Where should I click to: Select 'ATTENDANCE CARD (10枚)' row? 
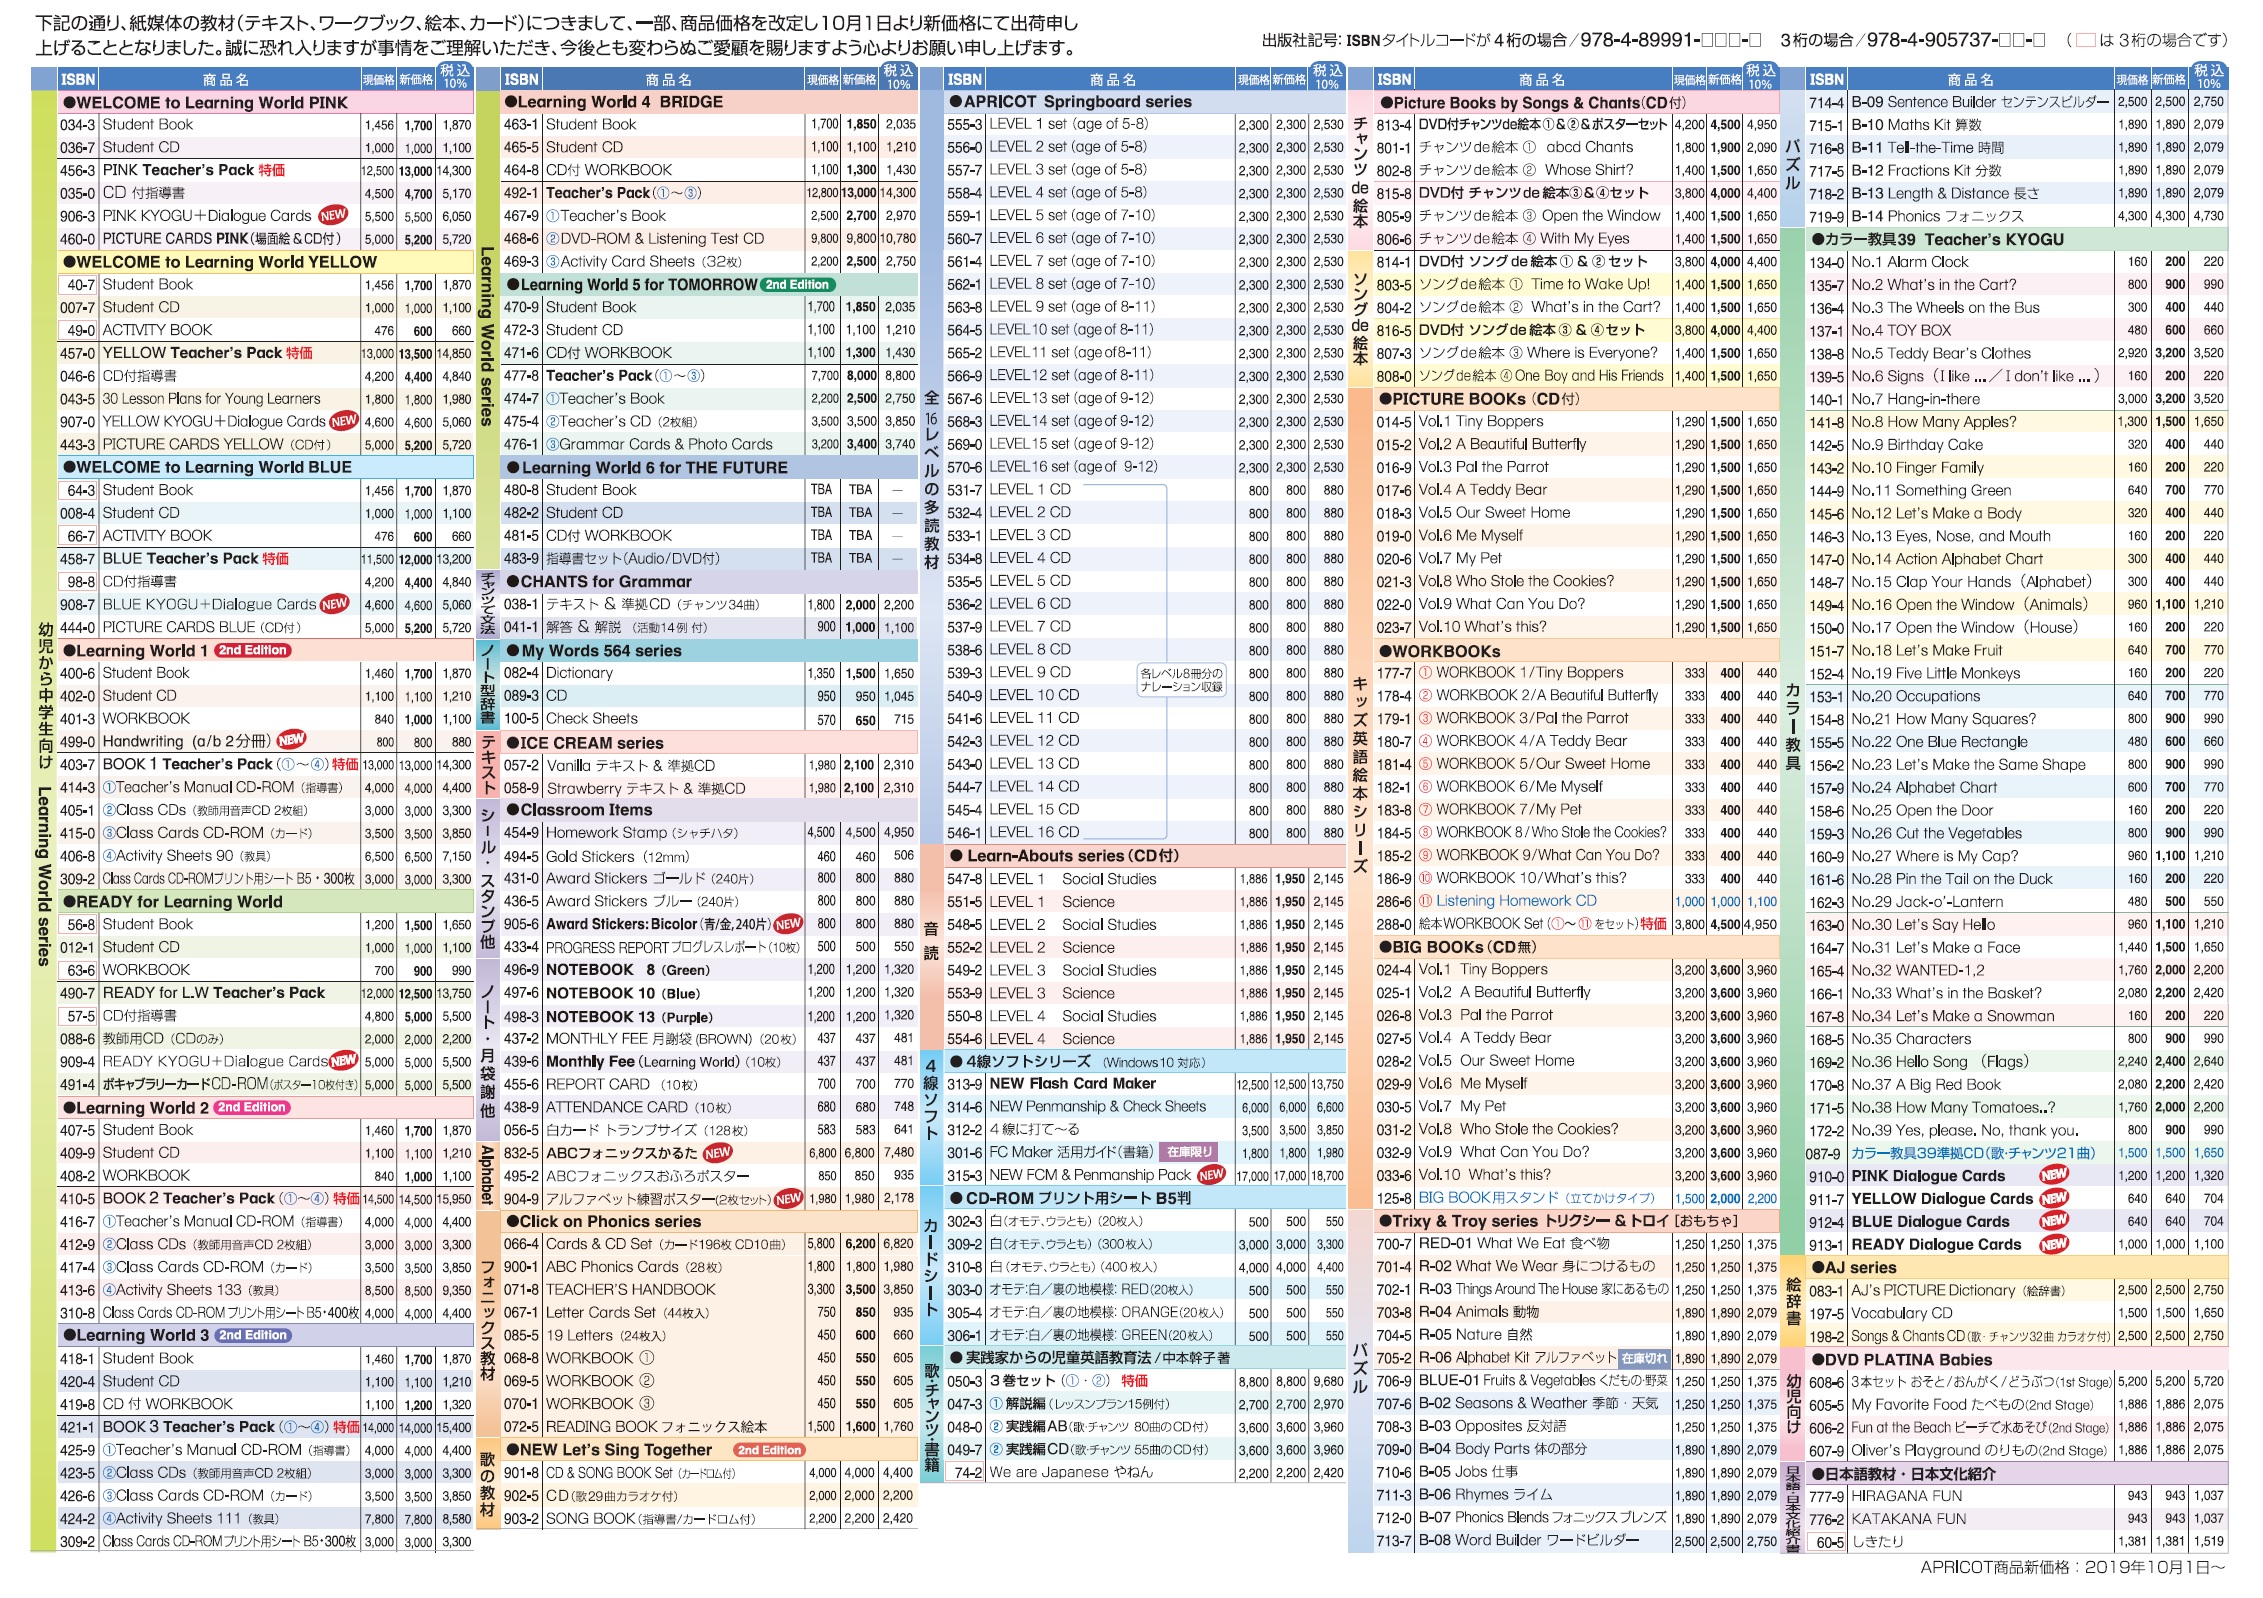click(x=709, y=1107)
